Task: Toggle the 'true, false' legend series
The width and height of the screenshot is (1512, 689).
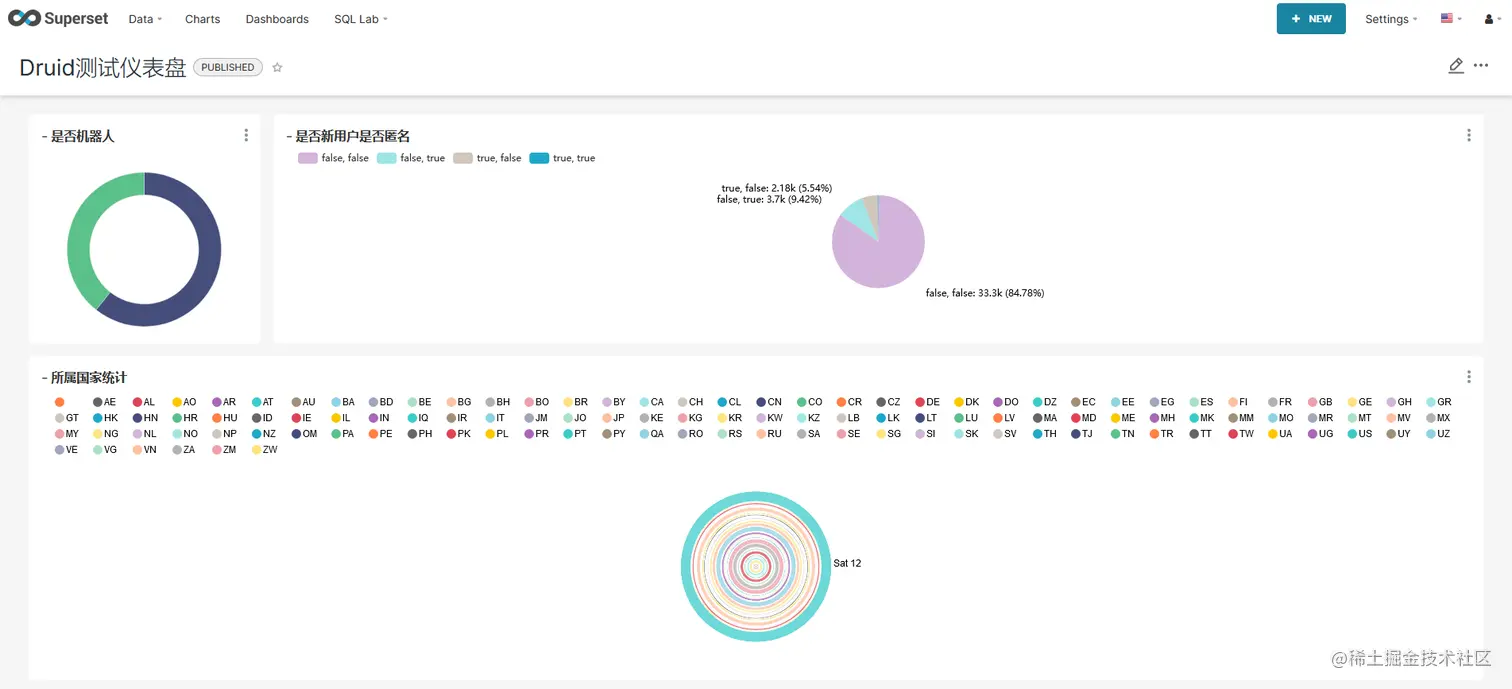Action: [487, 158]
